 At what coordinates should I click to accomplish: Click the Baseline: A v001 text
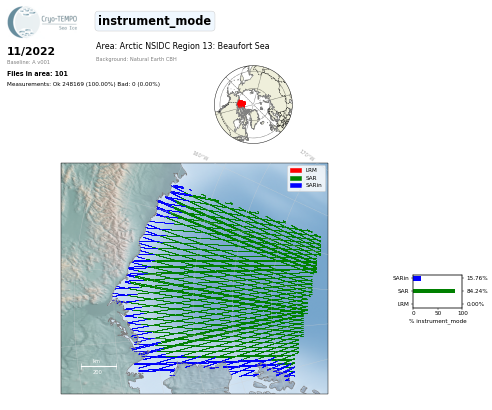click(28, 62)
